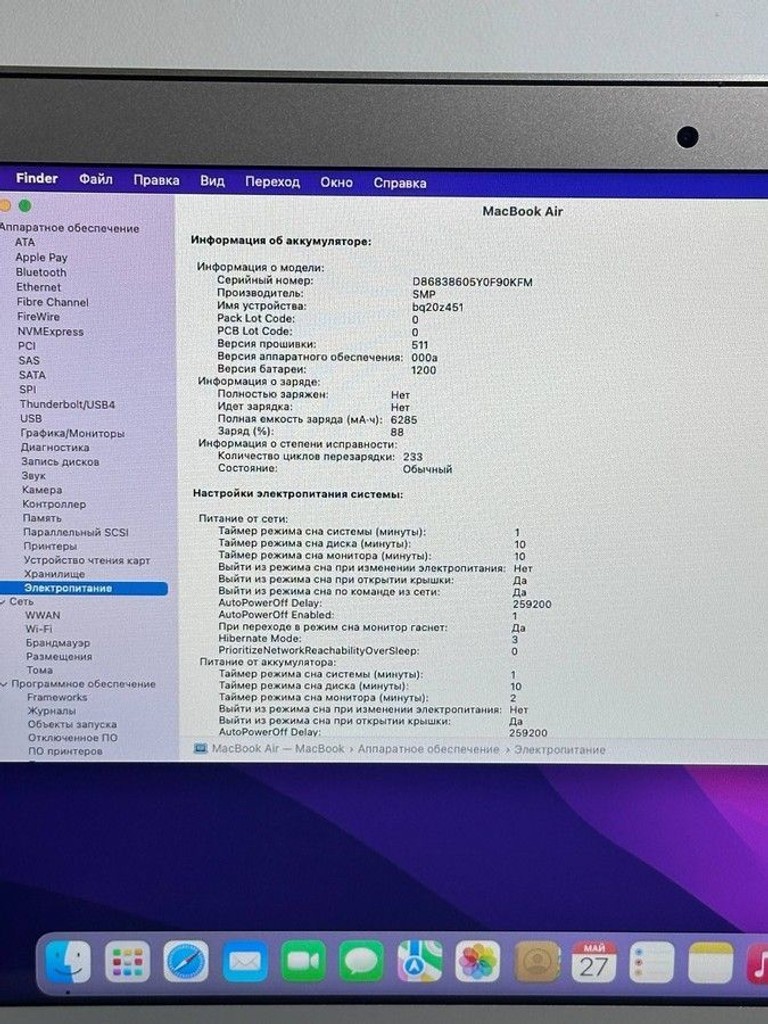Open Contacts from the Dock
Viewport: 768px width, 1024px height.
(537, 962)
